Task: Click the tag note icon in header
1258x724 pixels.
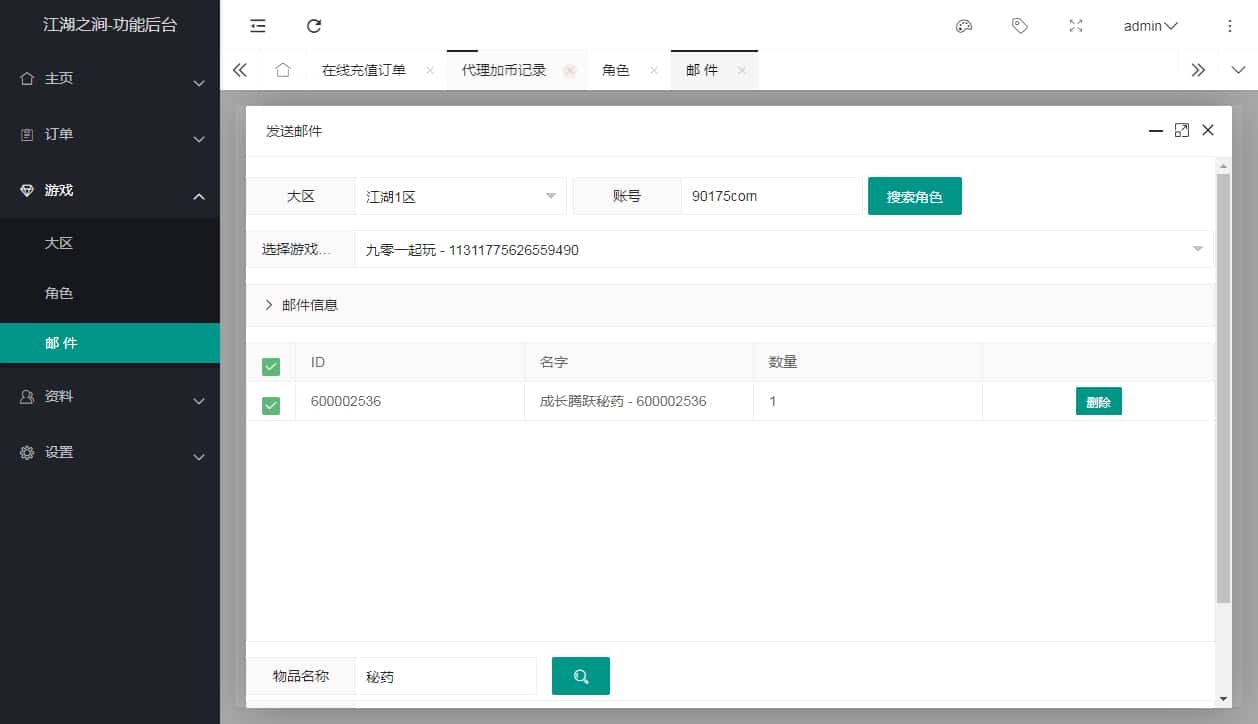Action: pyautogui.click(x=1020, y=26)
